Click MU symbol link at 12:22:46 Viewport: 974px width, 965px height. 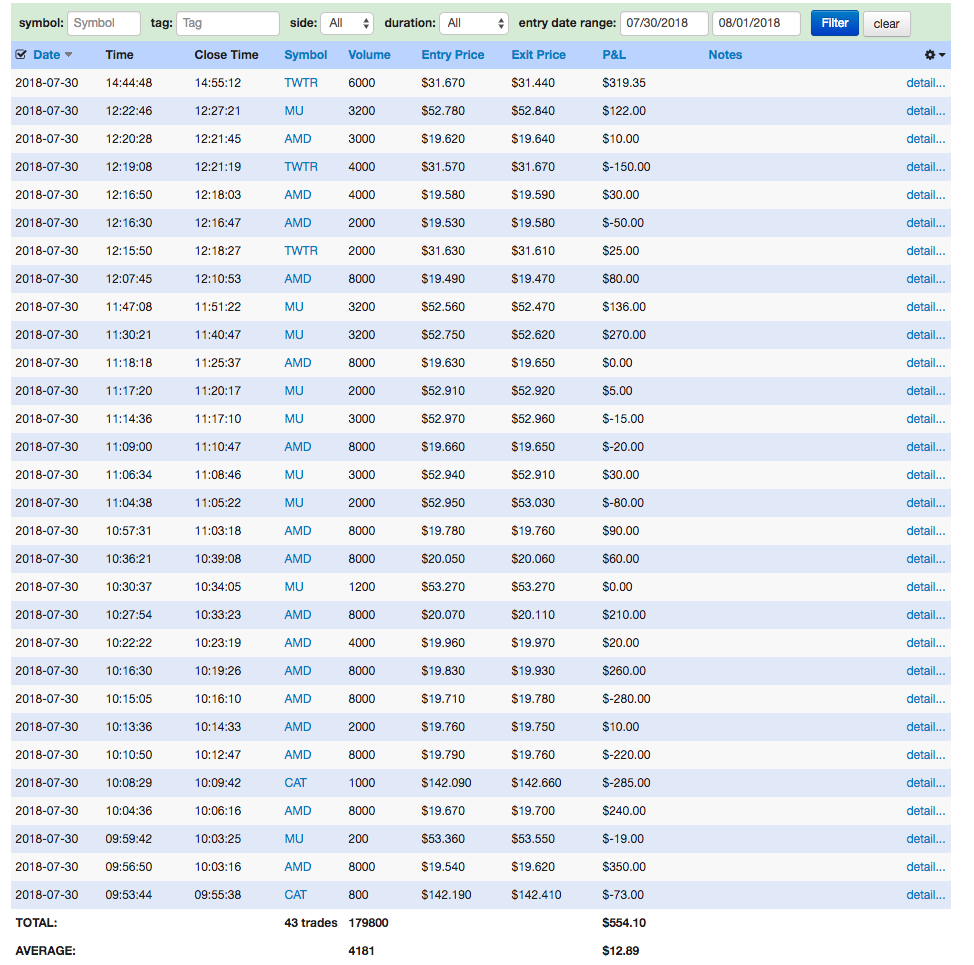[294, 111]
